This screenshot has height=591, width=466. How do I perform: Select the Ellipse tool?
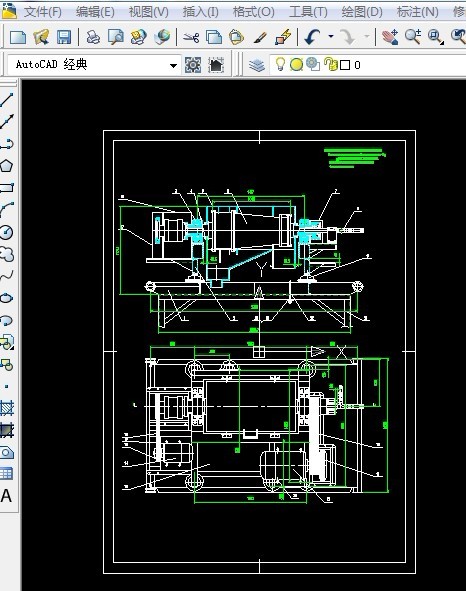[7, 298]
